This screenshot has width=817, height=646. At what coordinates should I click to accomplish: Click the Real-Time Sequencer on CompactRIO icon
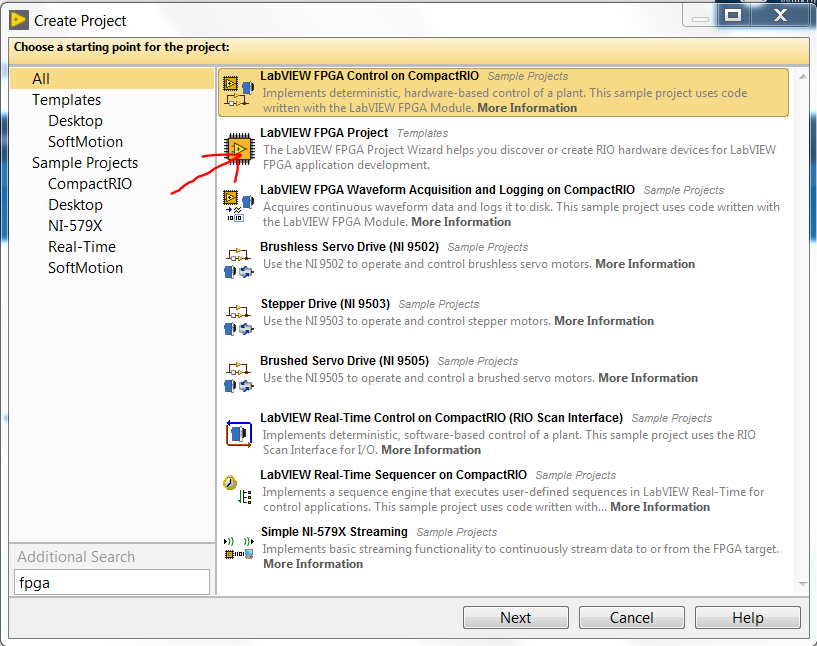coord(238,490)
